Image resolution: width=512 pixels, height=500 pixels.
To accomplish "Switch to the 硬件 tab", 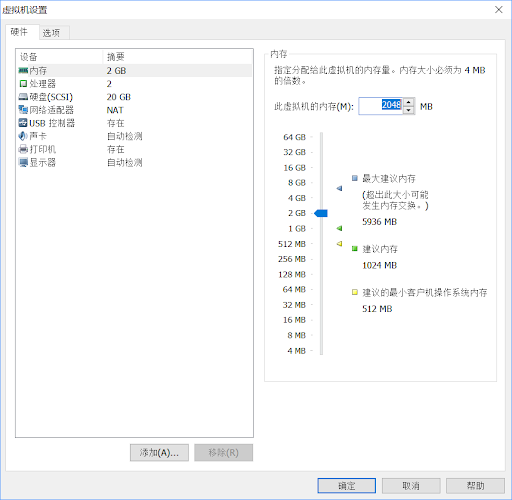I will point(22,32).
